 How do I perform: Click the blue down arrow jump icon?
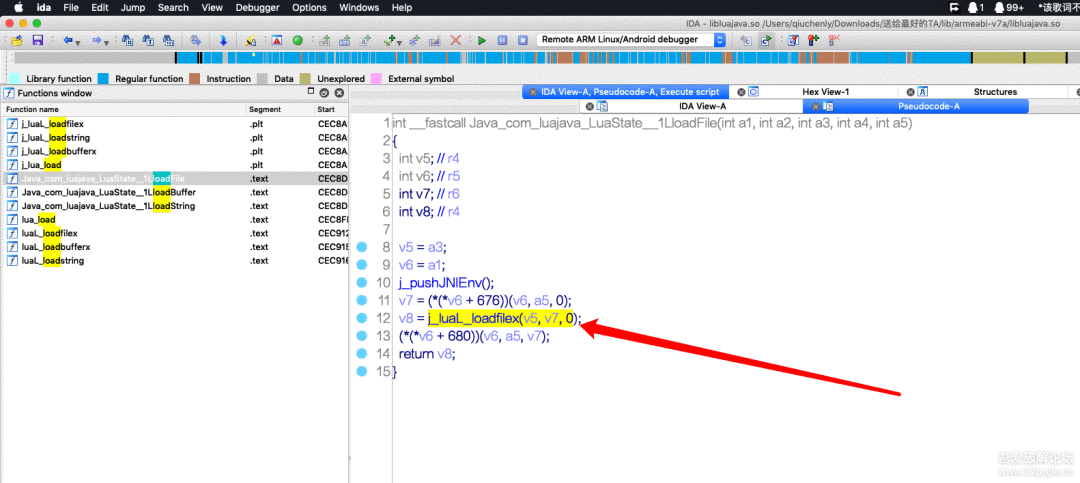pyautogui.click(x=223, y=40)
